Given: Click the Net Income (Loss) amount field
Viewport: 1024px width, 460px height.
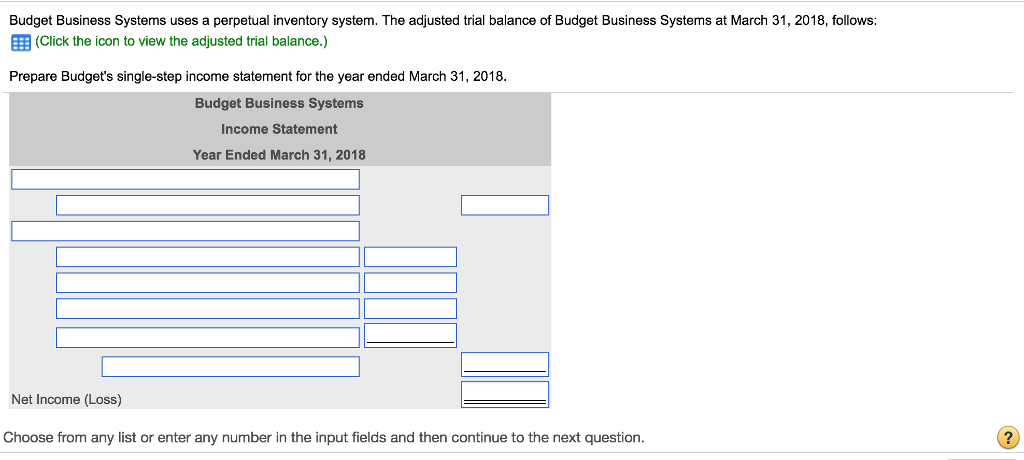Looking at the screenshot, I should [x=505, y=394].
